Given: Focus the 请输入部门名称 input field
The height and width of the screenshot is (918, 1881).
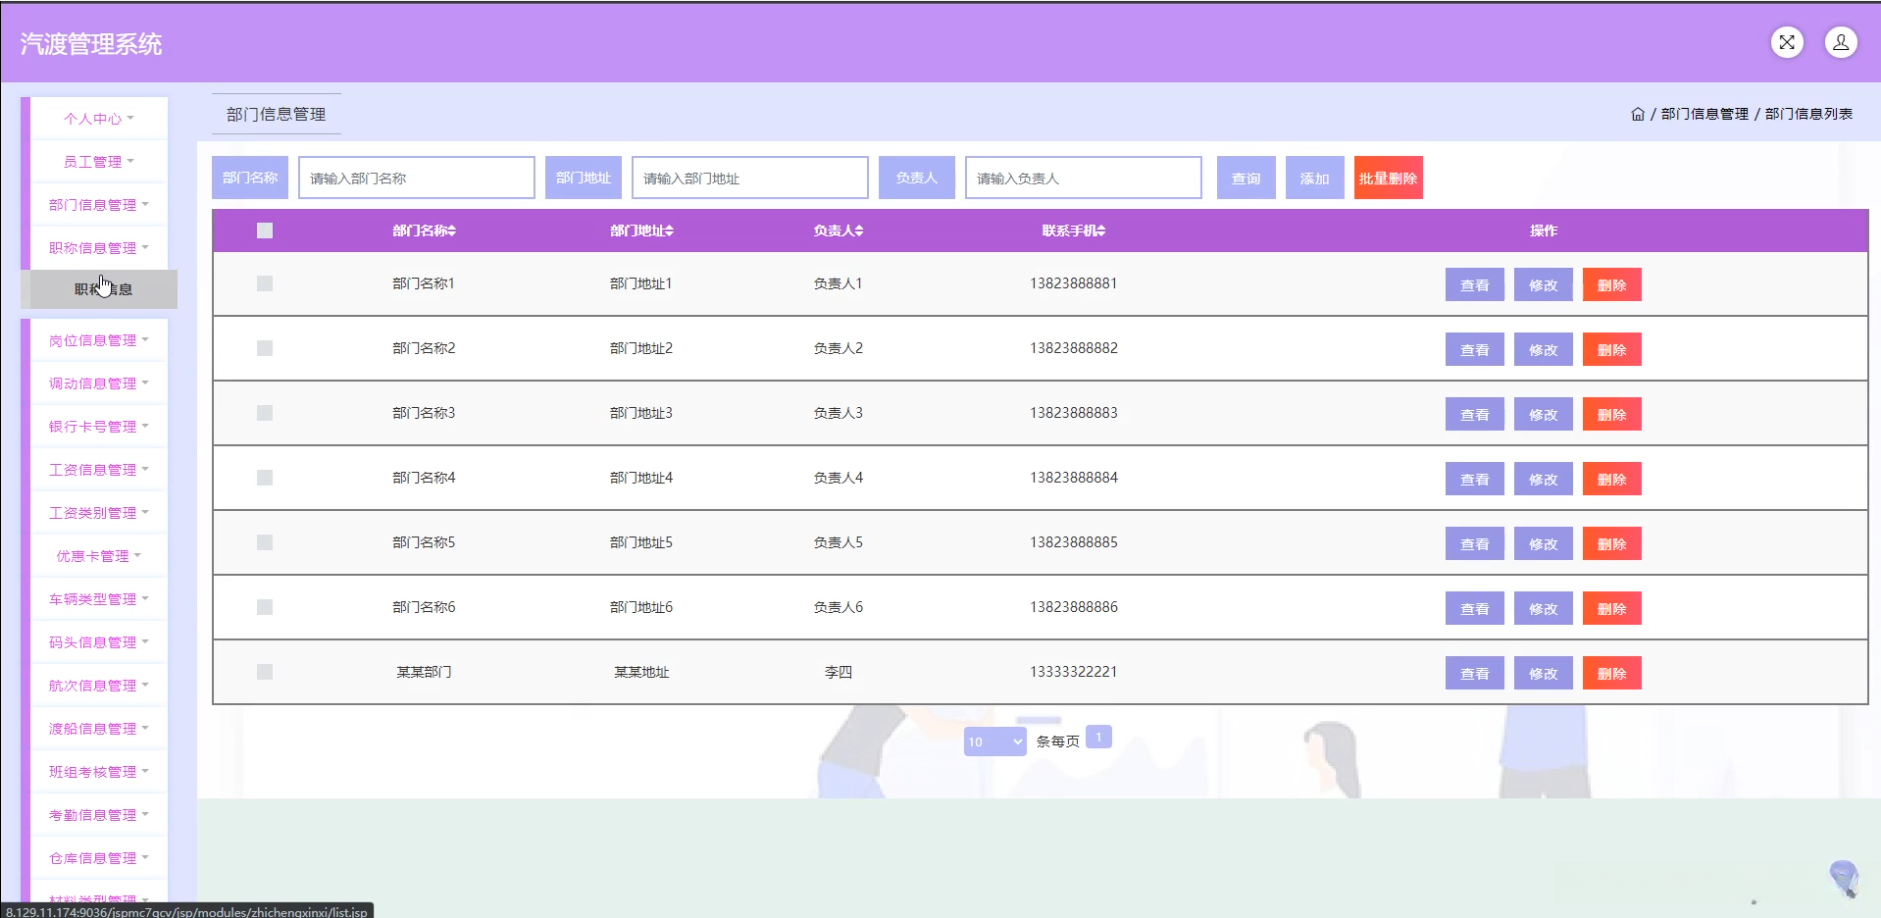Looking at the screenshot, I should click(416, 178).
